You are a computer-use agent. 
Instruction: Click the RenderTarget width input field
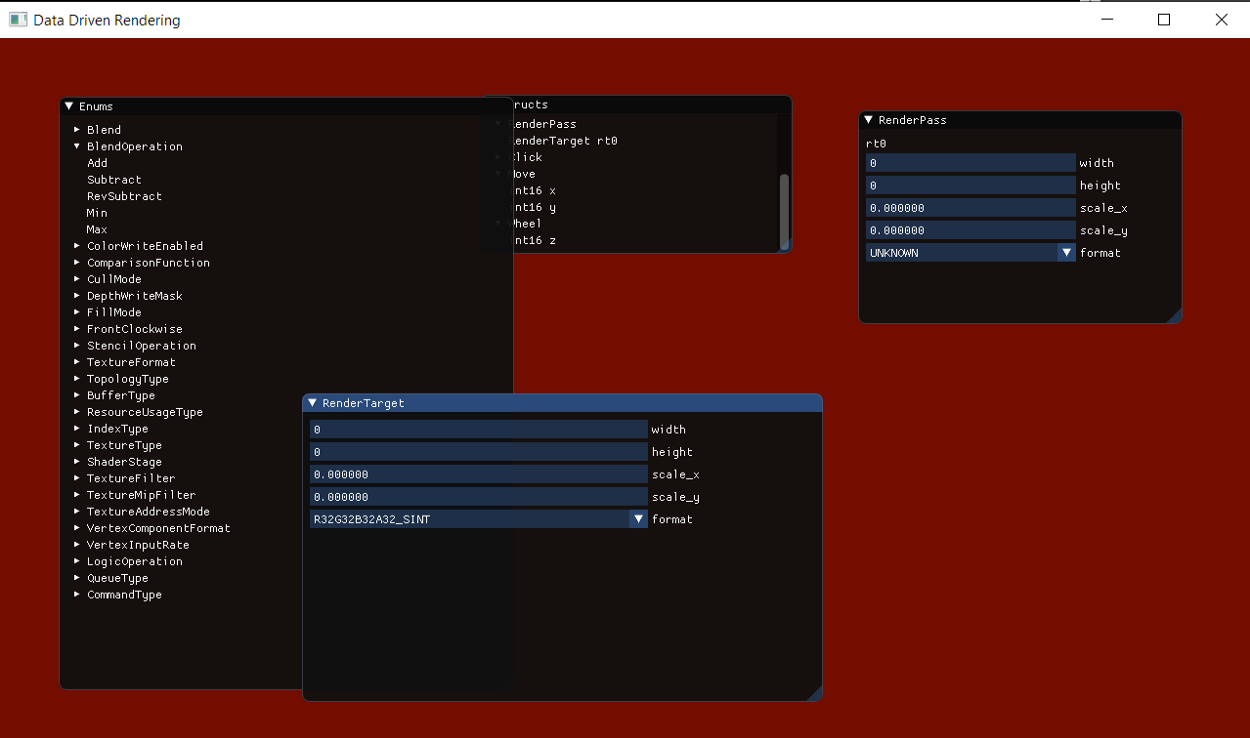click(x=478, y=430)
